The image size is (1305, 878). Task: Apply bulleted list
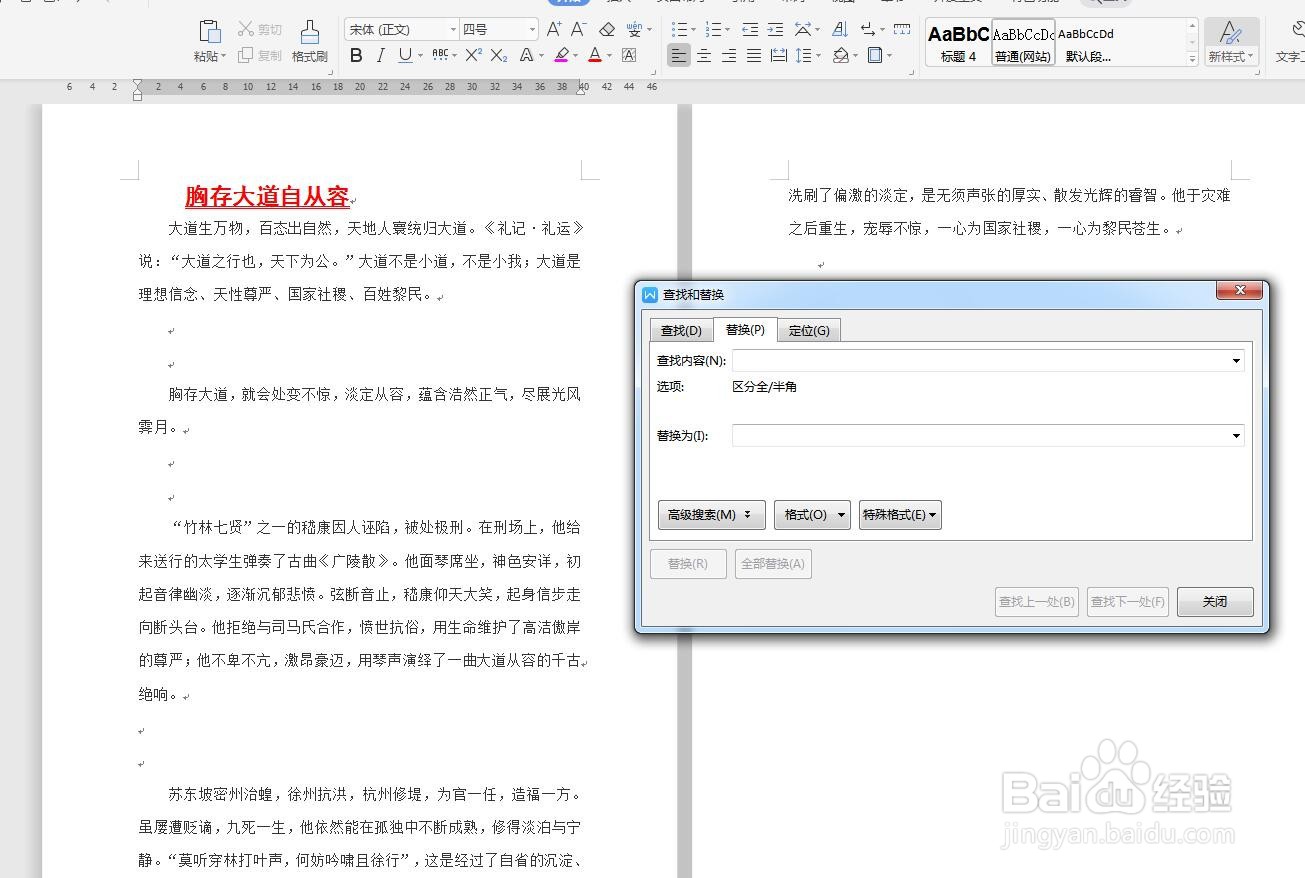point(679,30)
